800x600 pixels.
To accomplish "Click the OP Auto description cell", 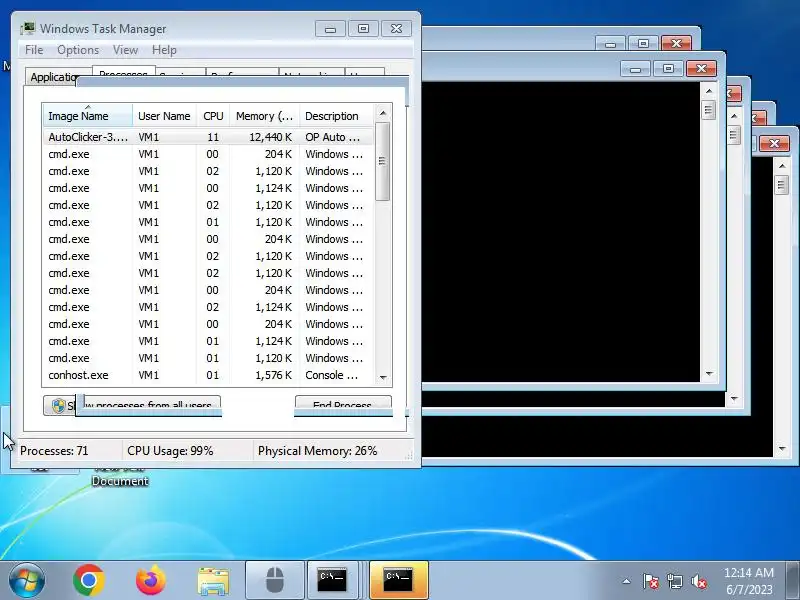I will click(332, 137).
